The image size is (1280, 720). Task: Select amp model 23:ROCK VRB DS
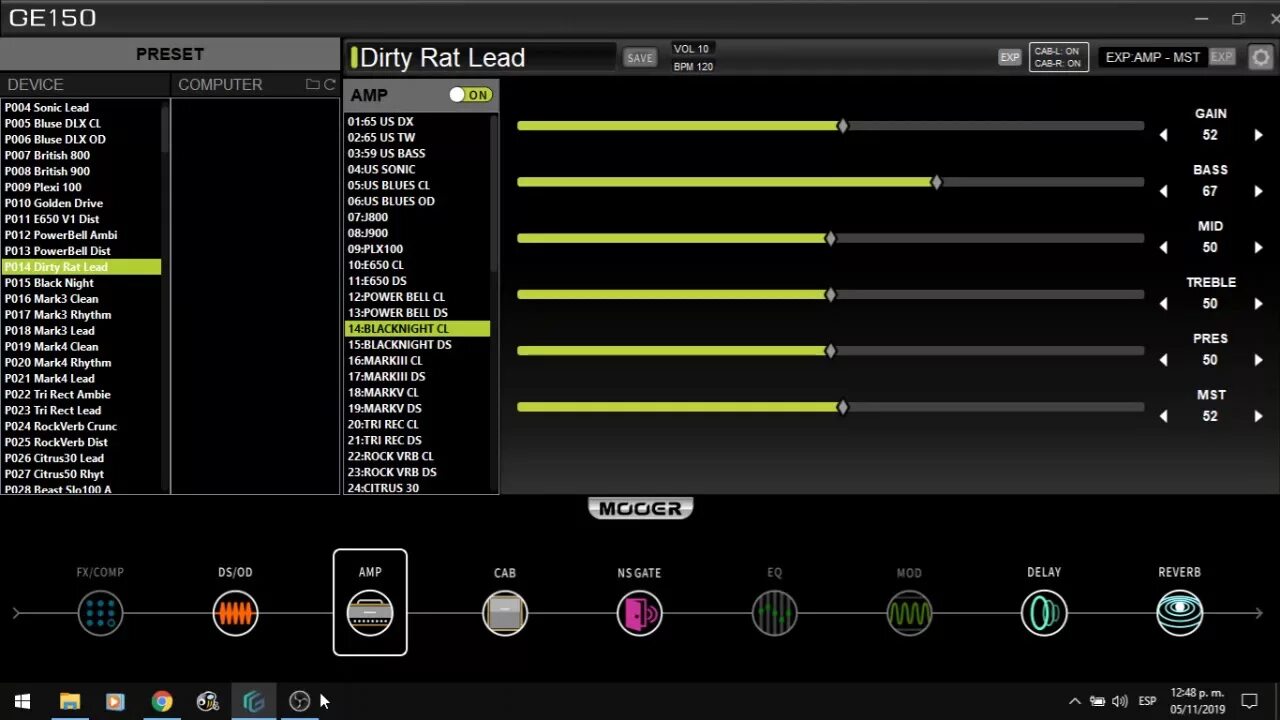tap(417, 472)
